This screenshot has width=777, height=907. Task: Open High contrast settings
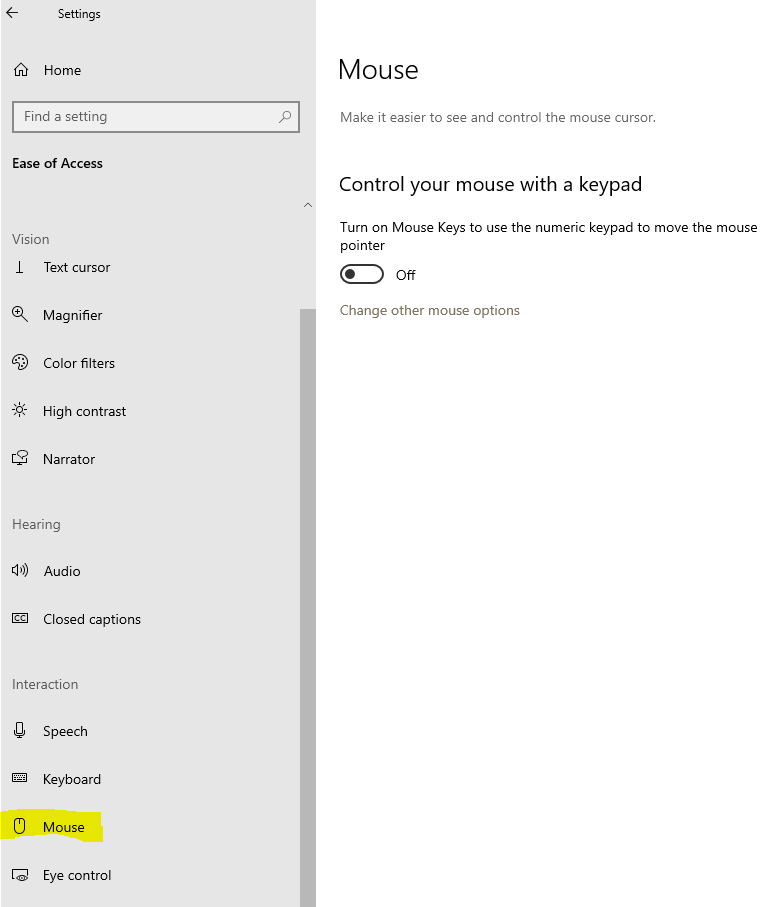click(x=84, y=411)
